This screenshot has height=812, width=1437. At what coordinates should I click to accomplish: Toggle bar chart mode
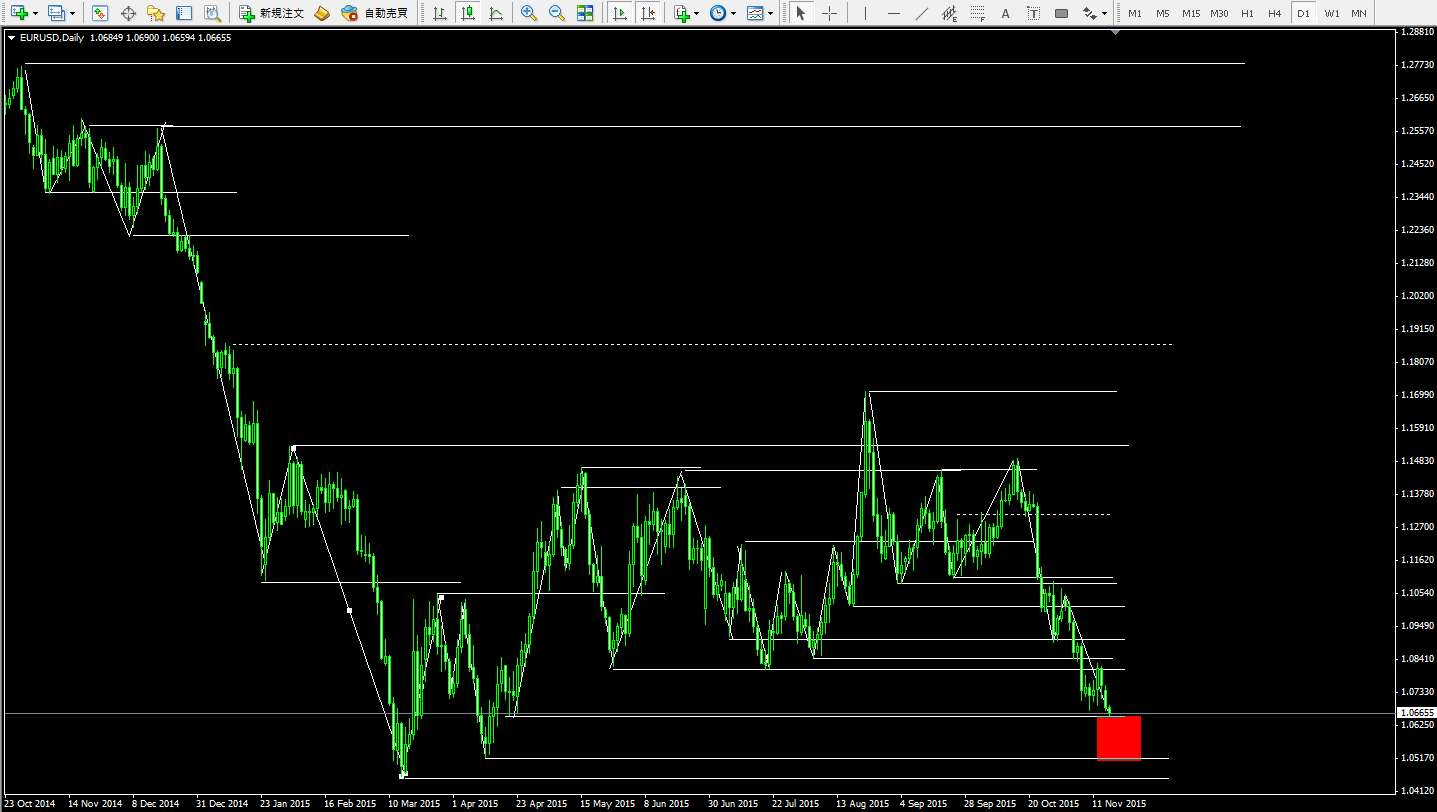[439, 14]
